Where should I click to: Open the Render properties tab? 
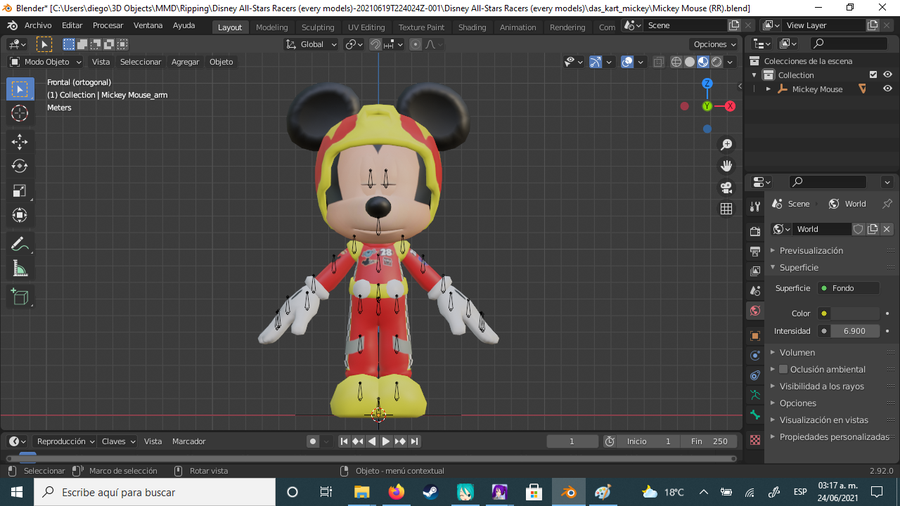755,231
